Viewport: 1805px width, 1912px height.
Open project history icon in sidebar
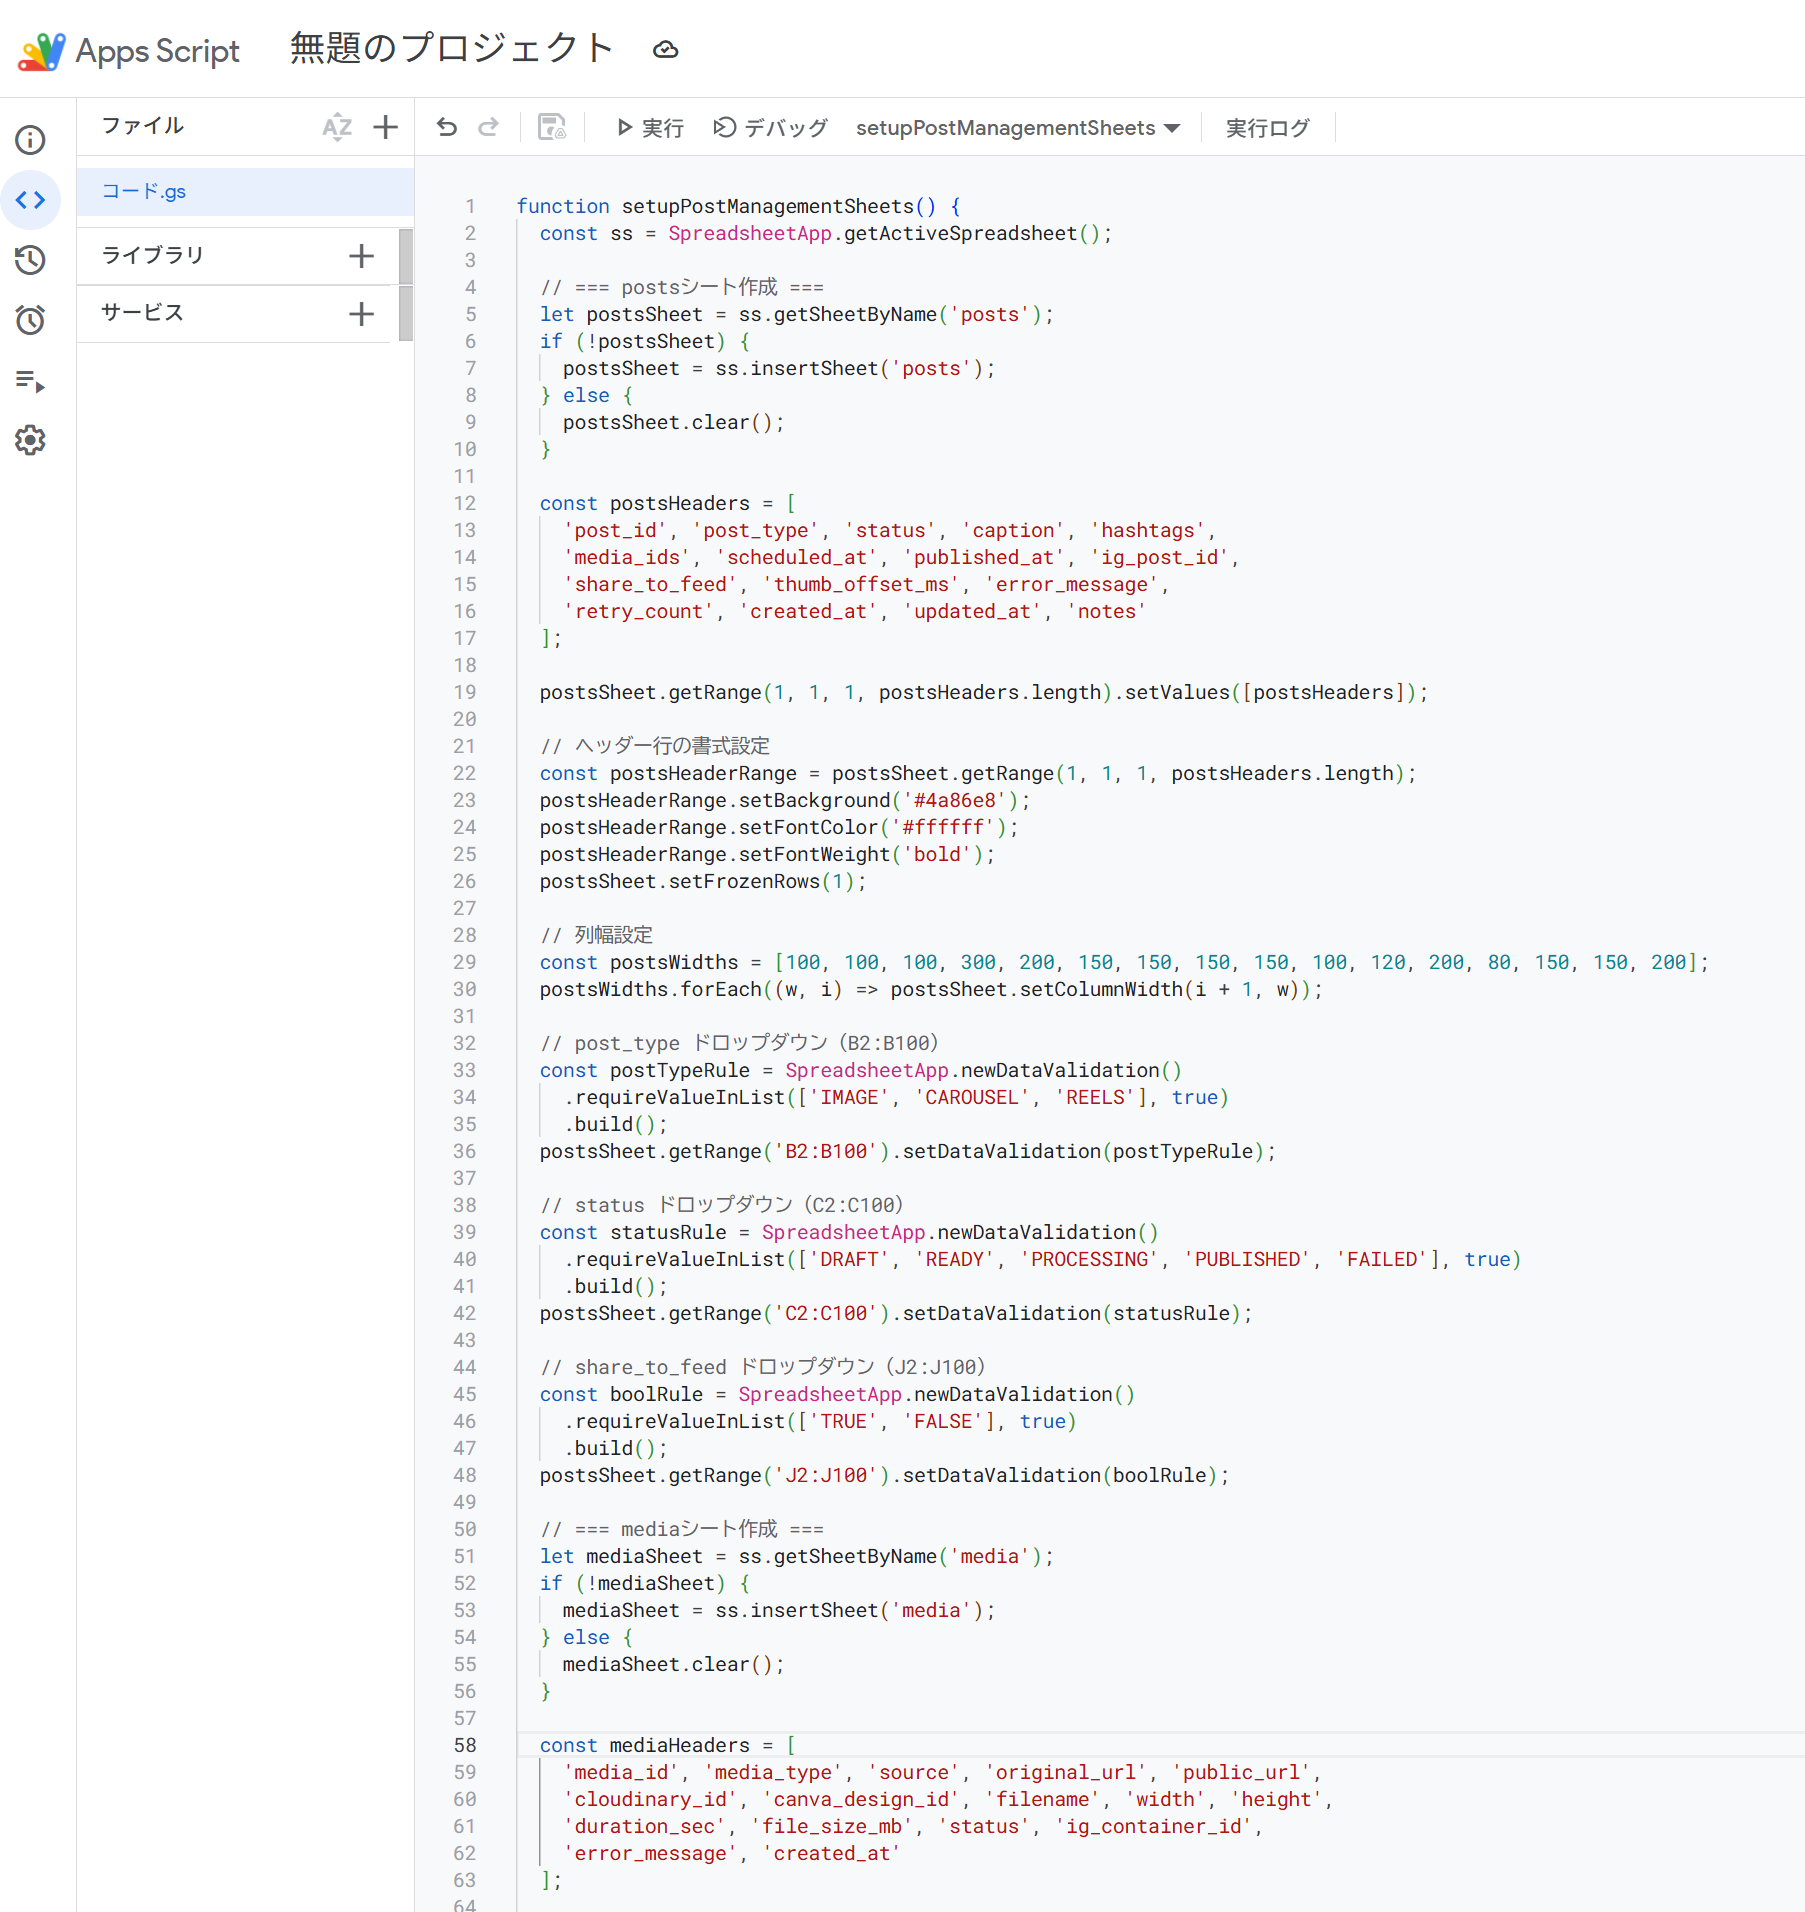click(x=30, y=260)
